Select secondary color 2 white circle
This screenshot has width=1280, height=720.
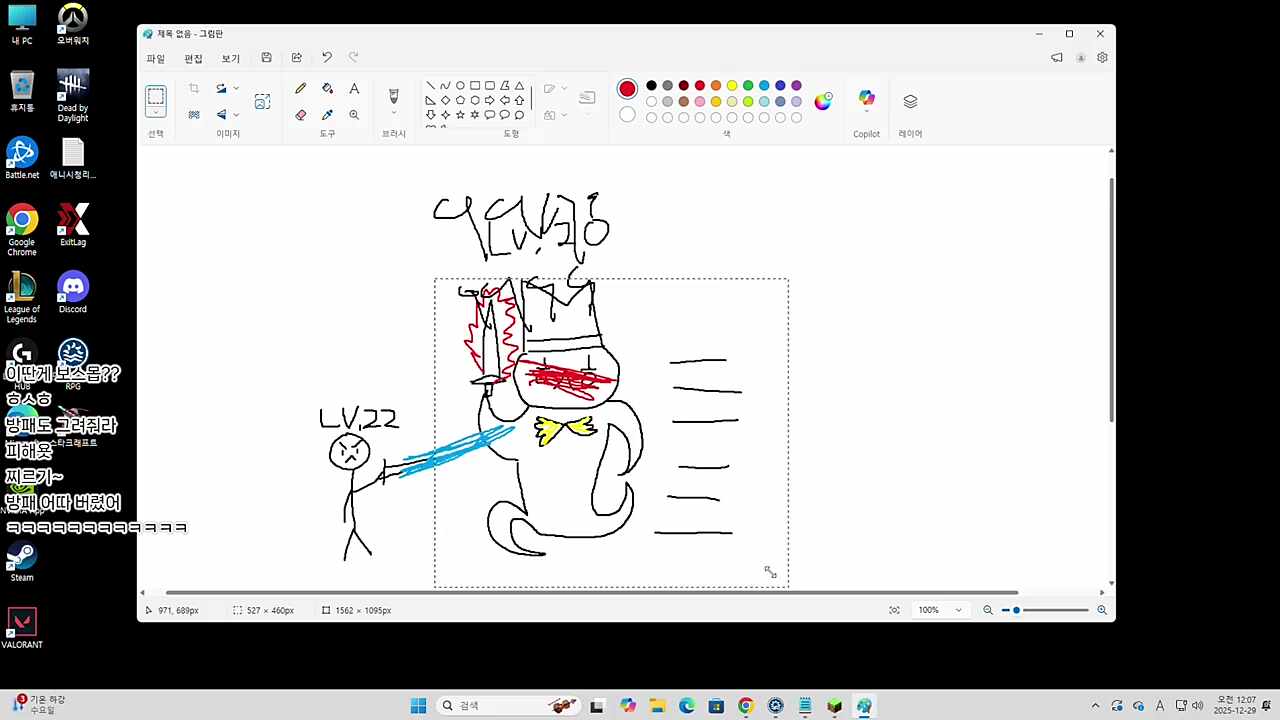627,114
